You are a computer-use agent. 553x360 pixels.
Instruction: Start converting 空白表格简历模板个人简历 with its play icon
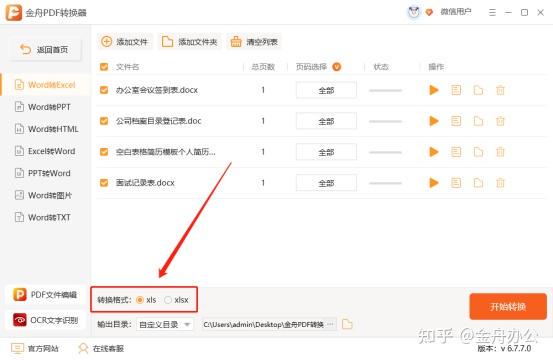434,152
